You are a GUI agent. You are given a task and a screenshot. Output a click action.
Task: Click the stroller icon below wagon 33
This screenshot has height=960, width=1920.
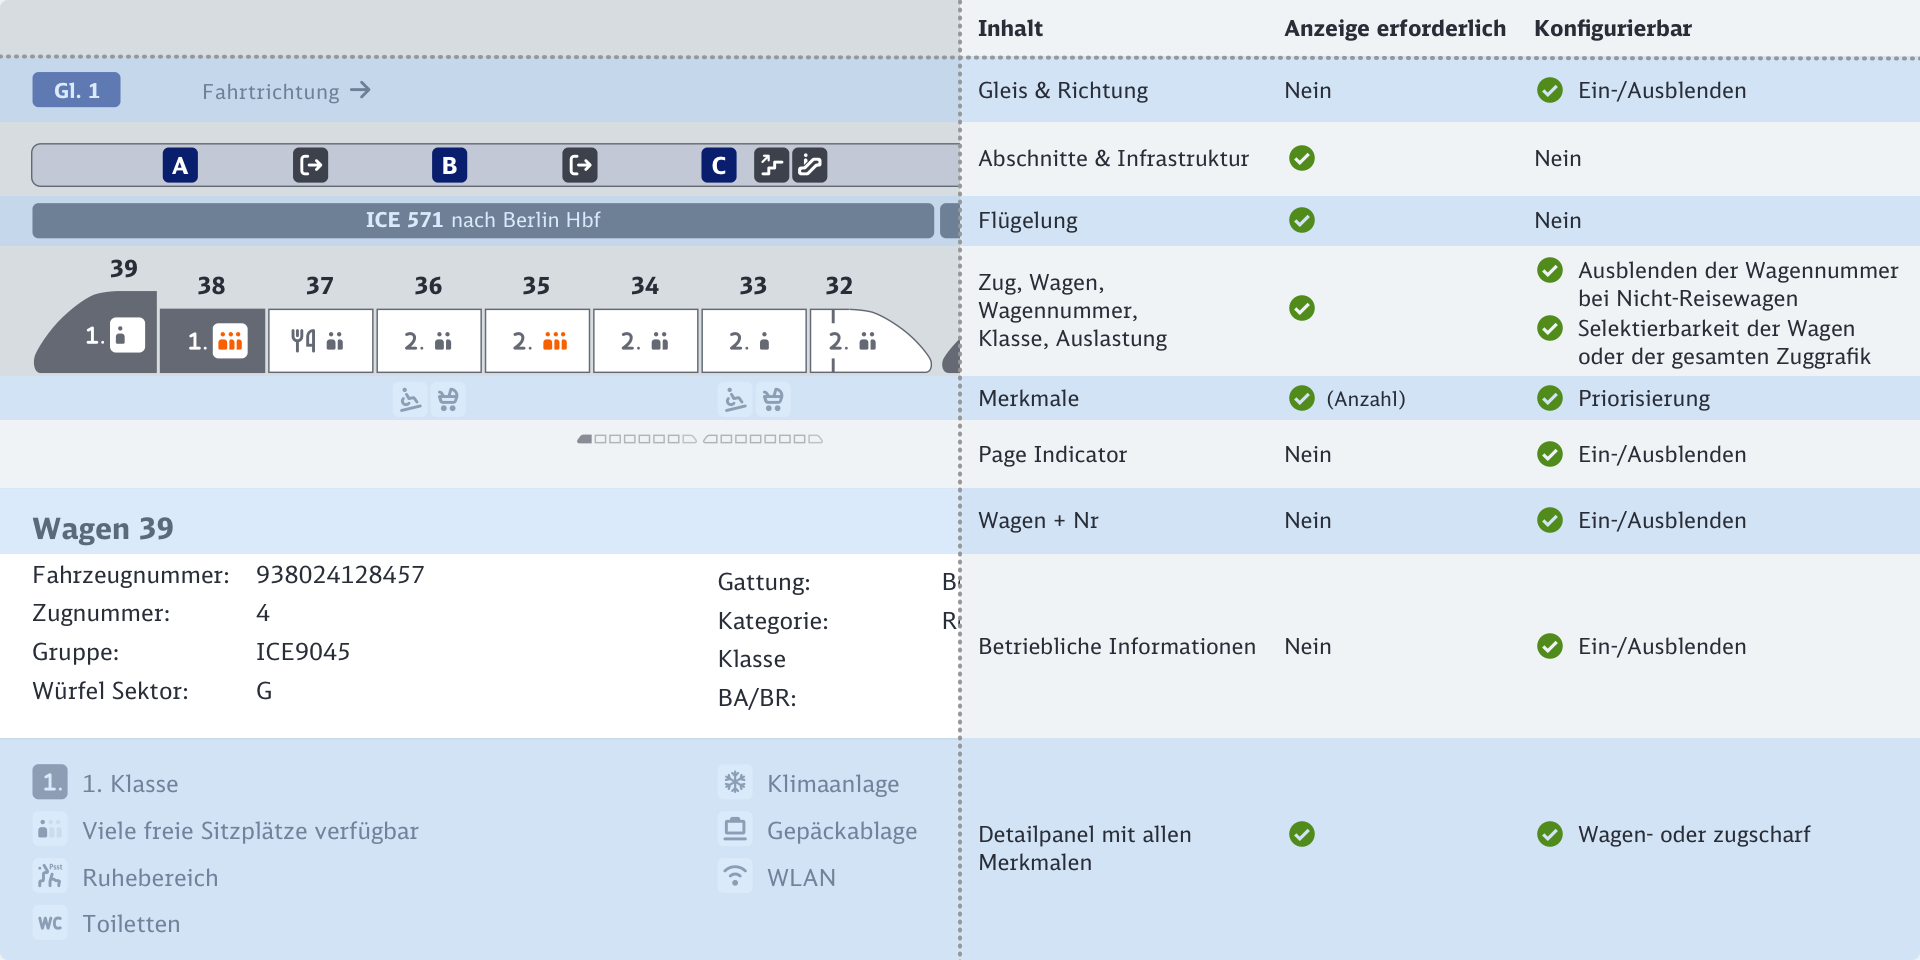773,399
